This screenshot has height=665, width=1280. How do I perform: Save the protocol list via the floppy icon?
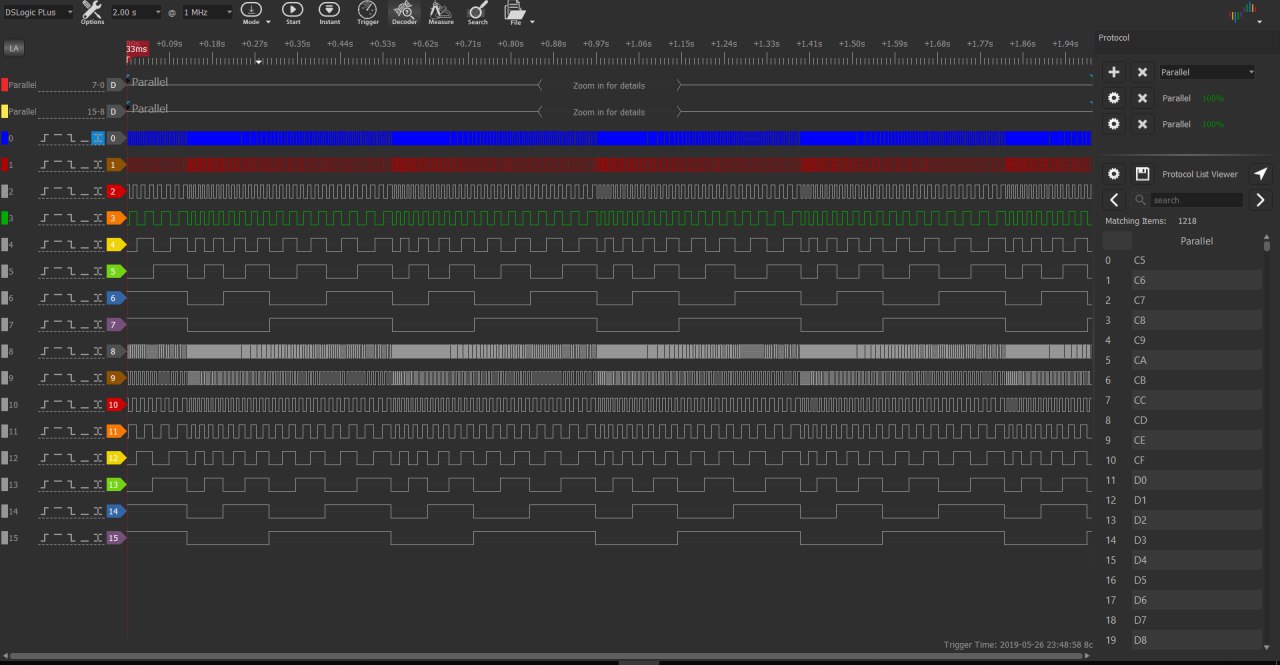[1142, 174]
